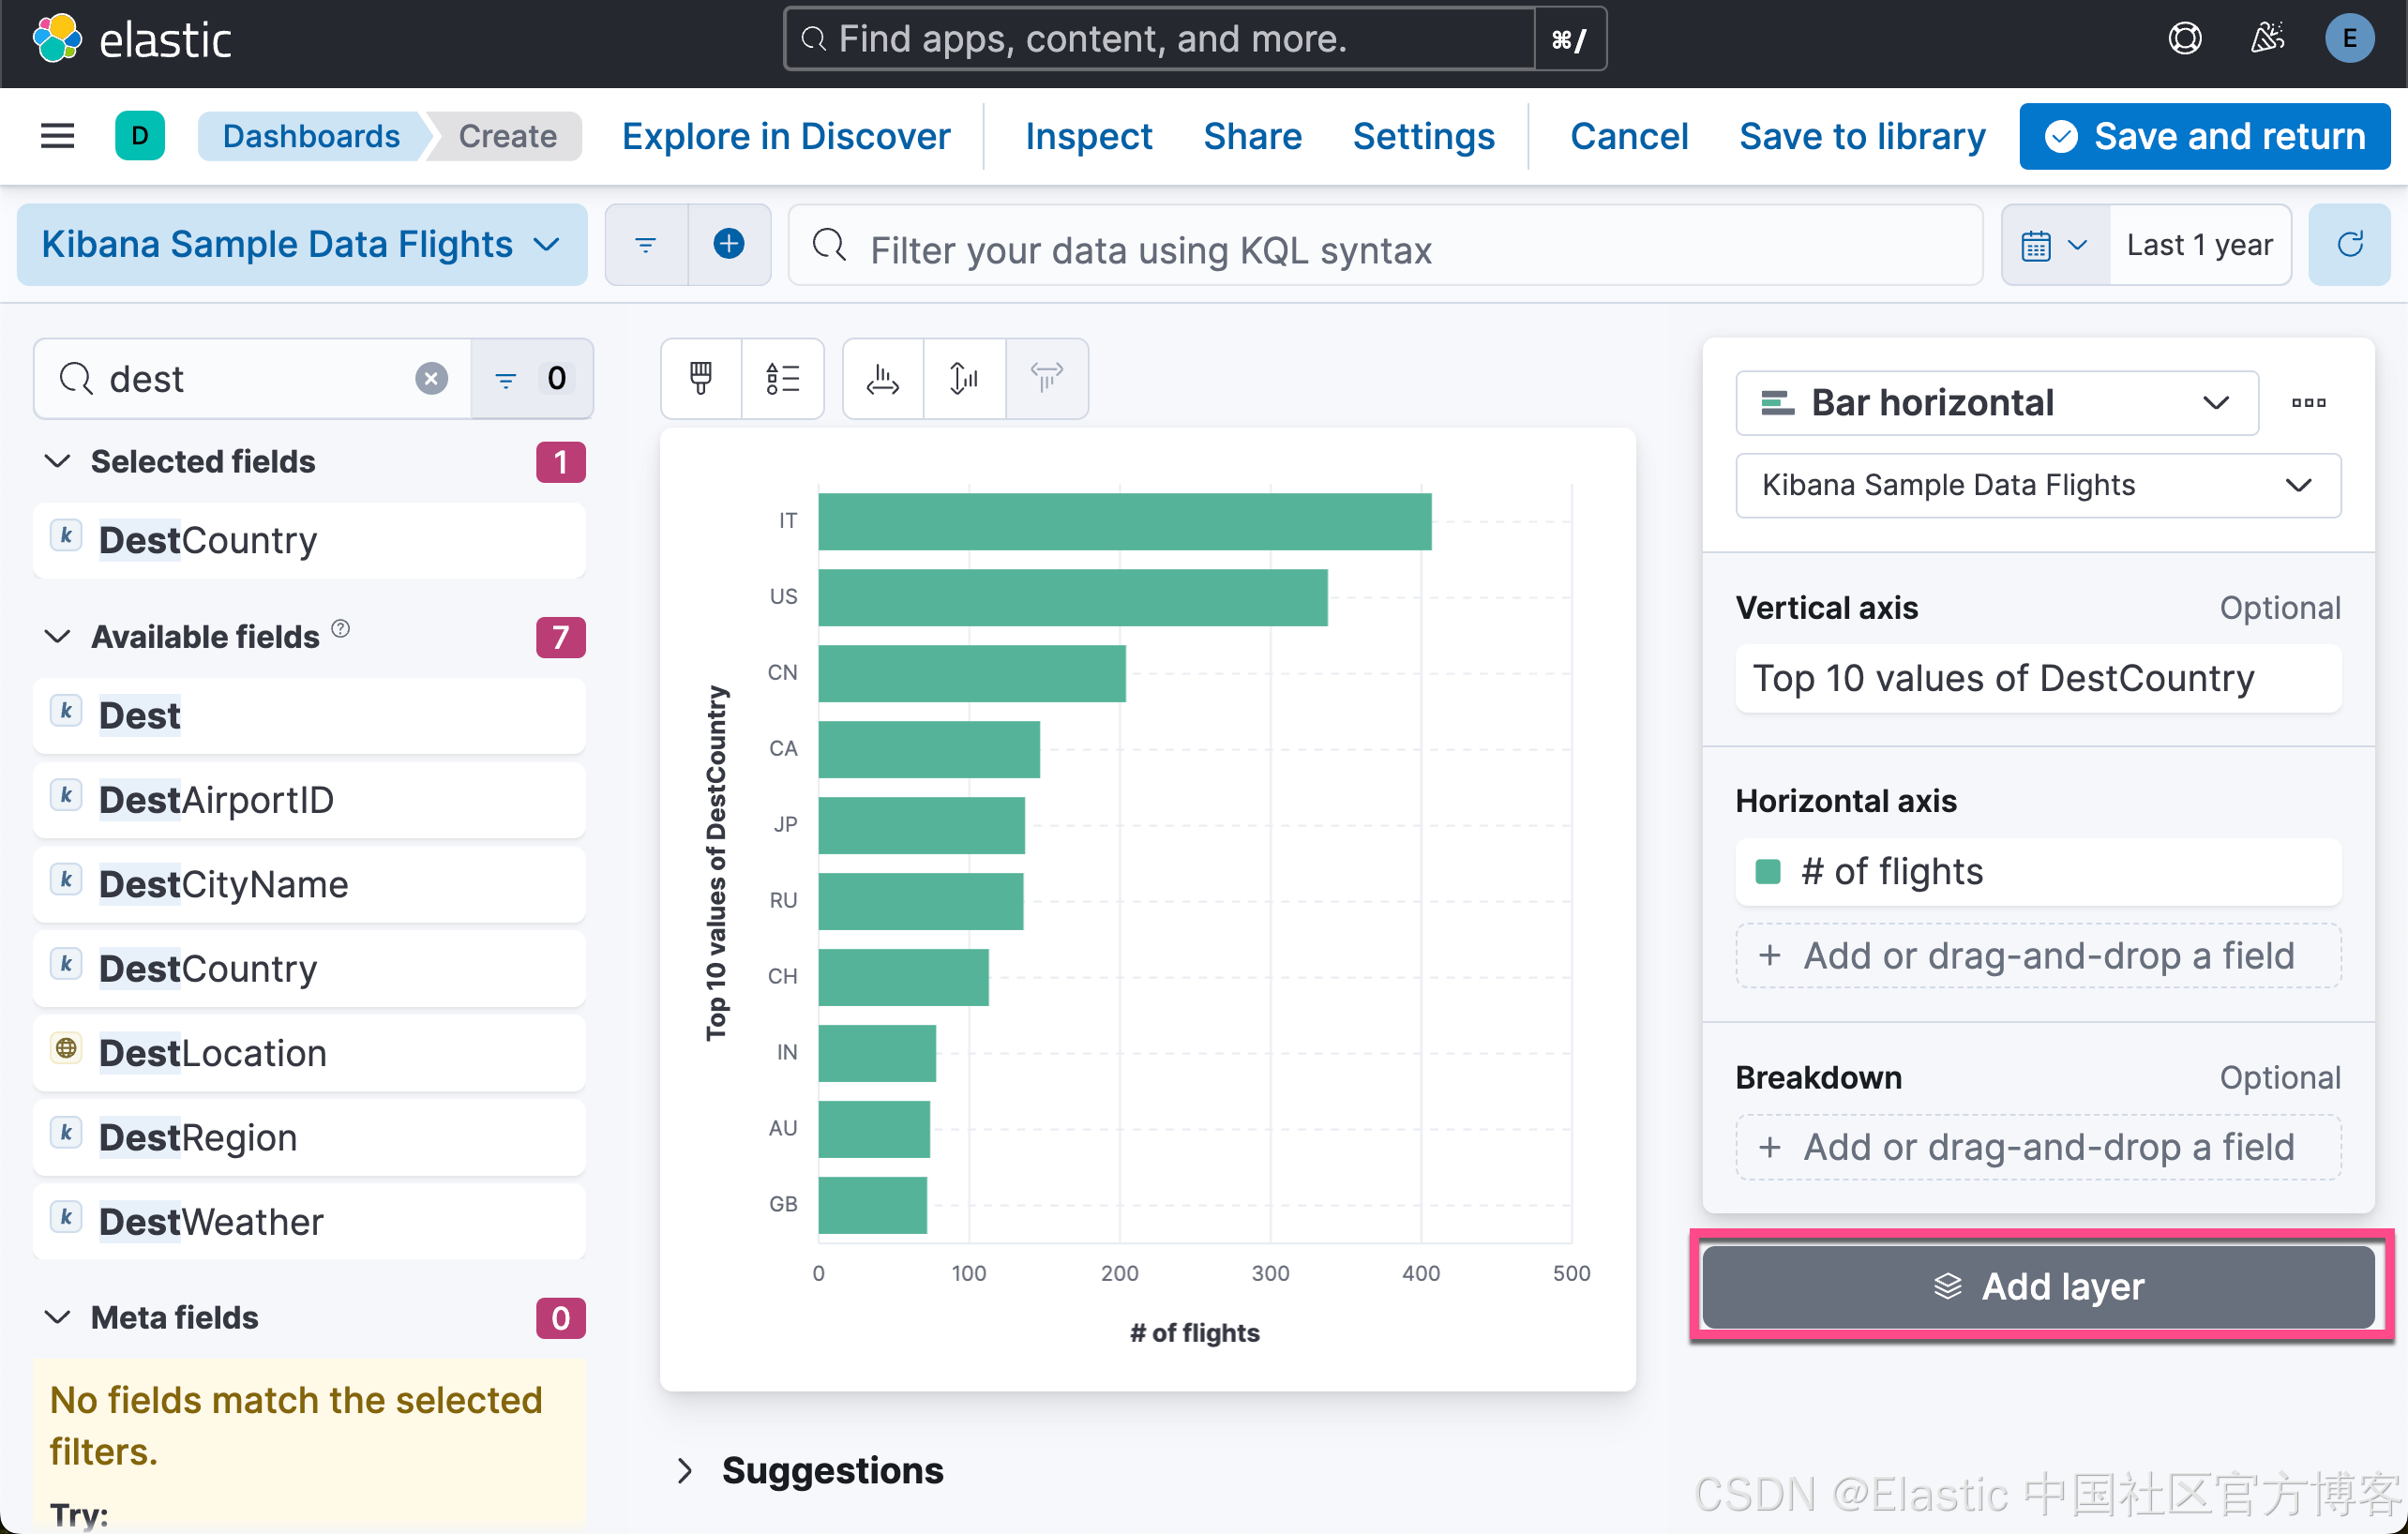Click the refresh query icon
The height and width of the screenshot is (1534, 2408).
coord(2349,245)
